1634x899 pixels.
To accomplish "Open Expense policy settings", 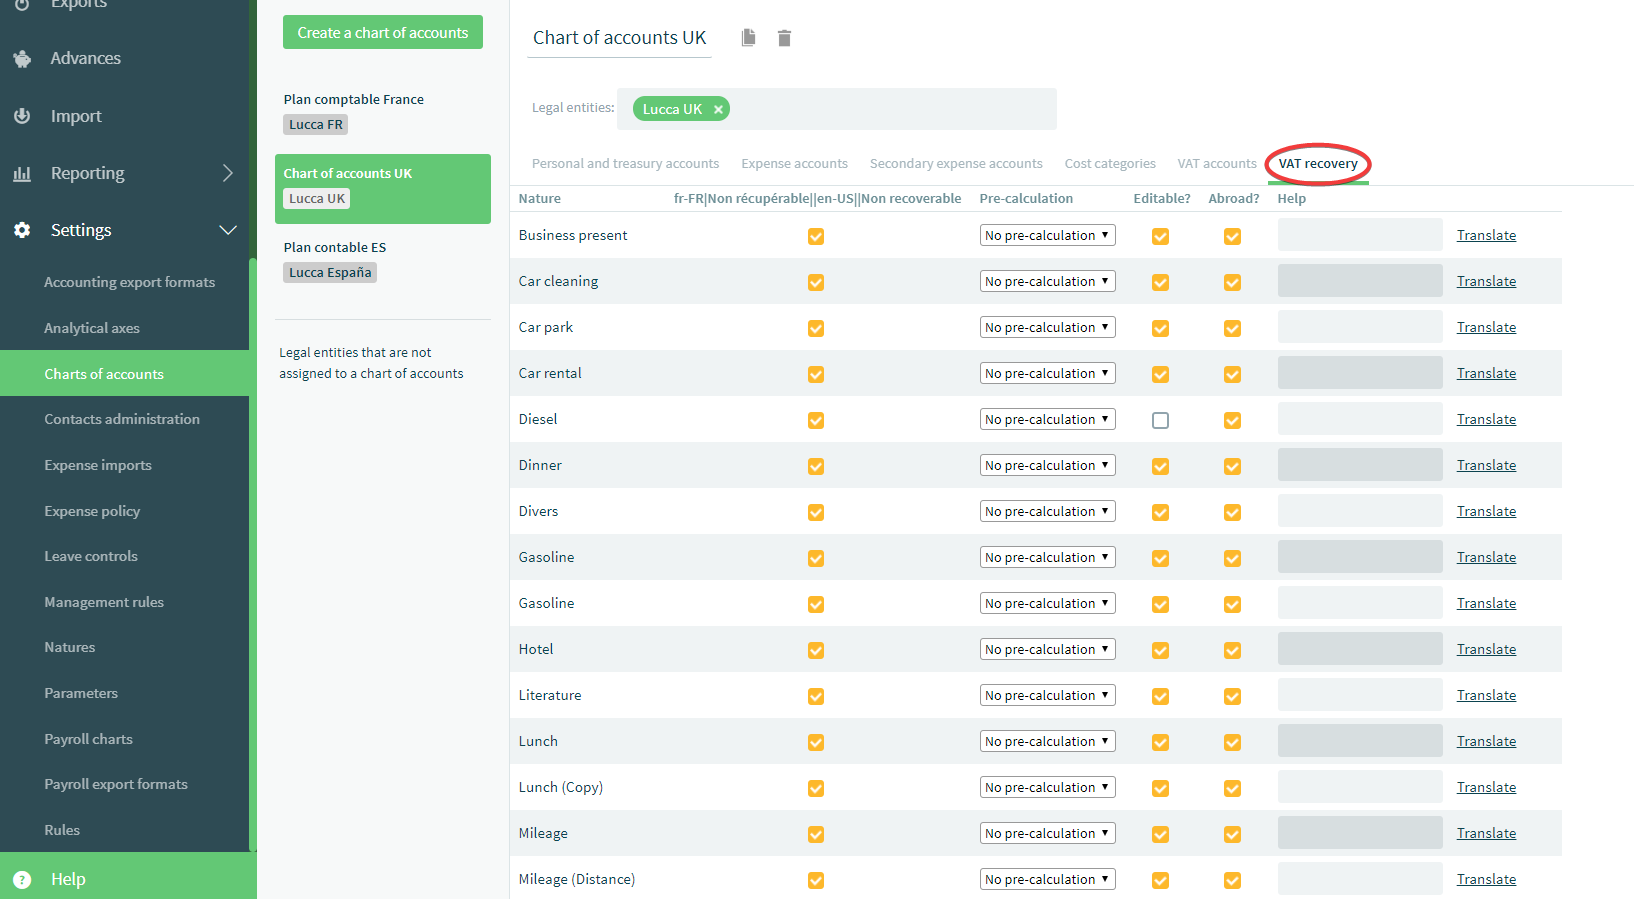I will [92, 511].
